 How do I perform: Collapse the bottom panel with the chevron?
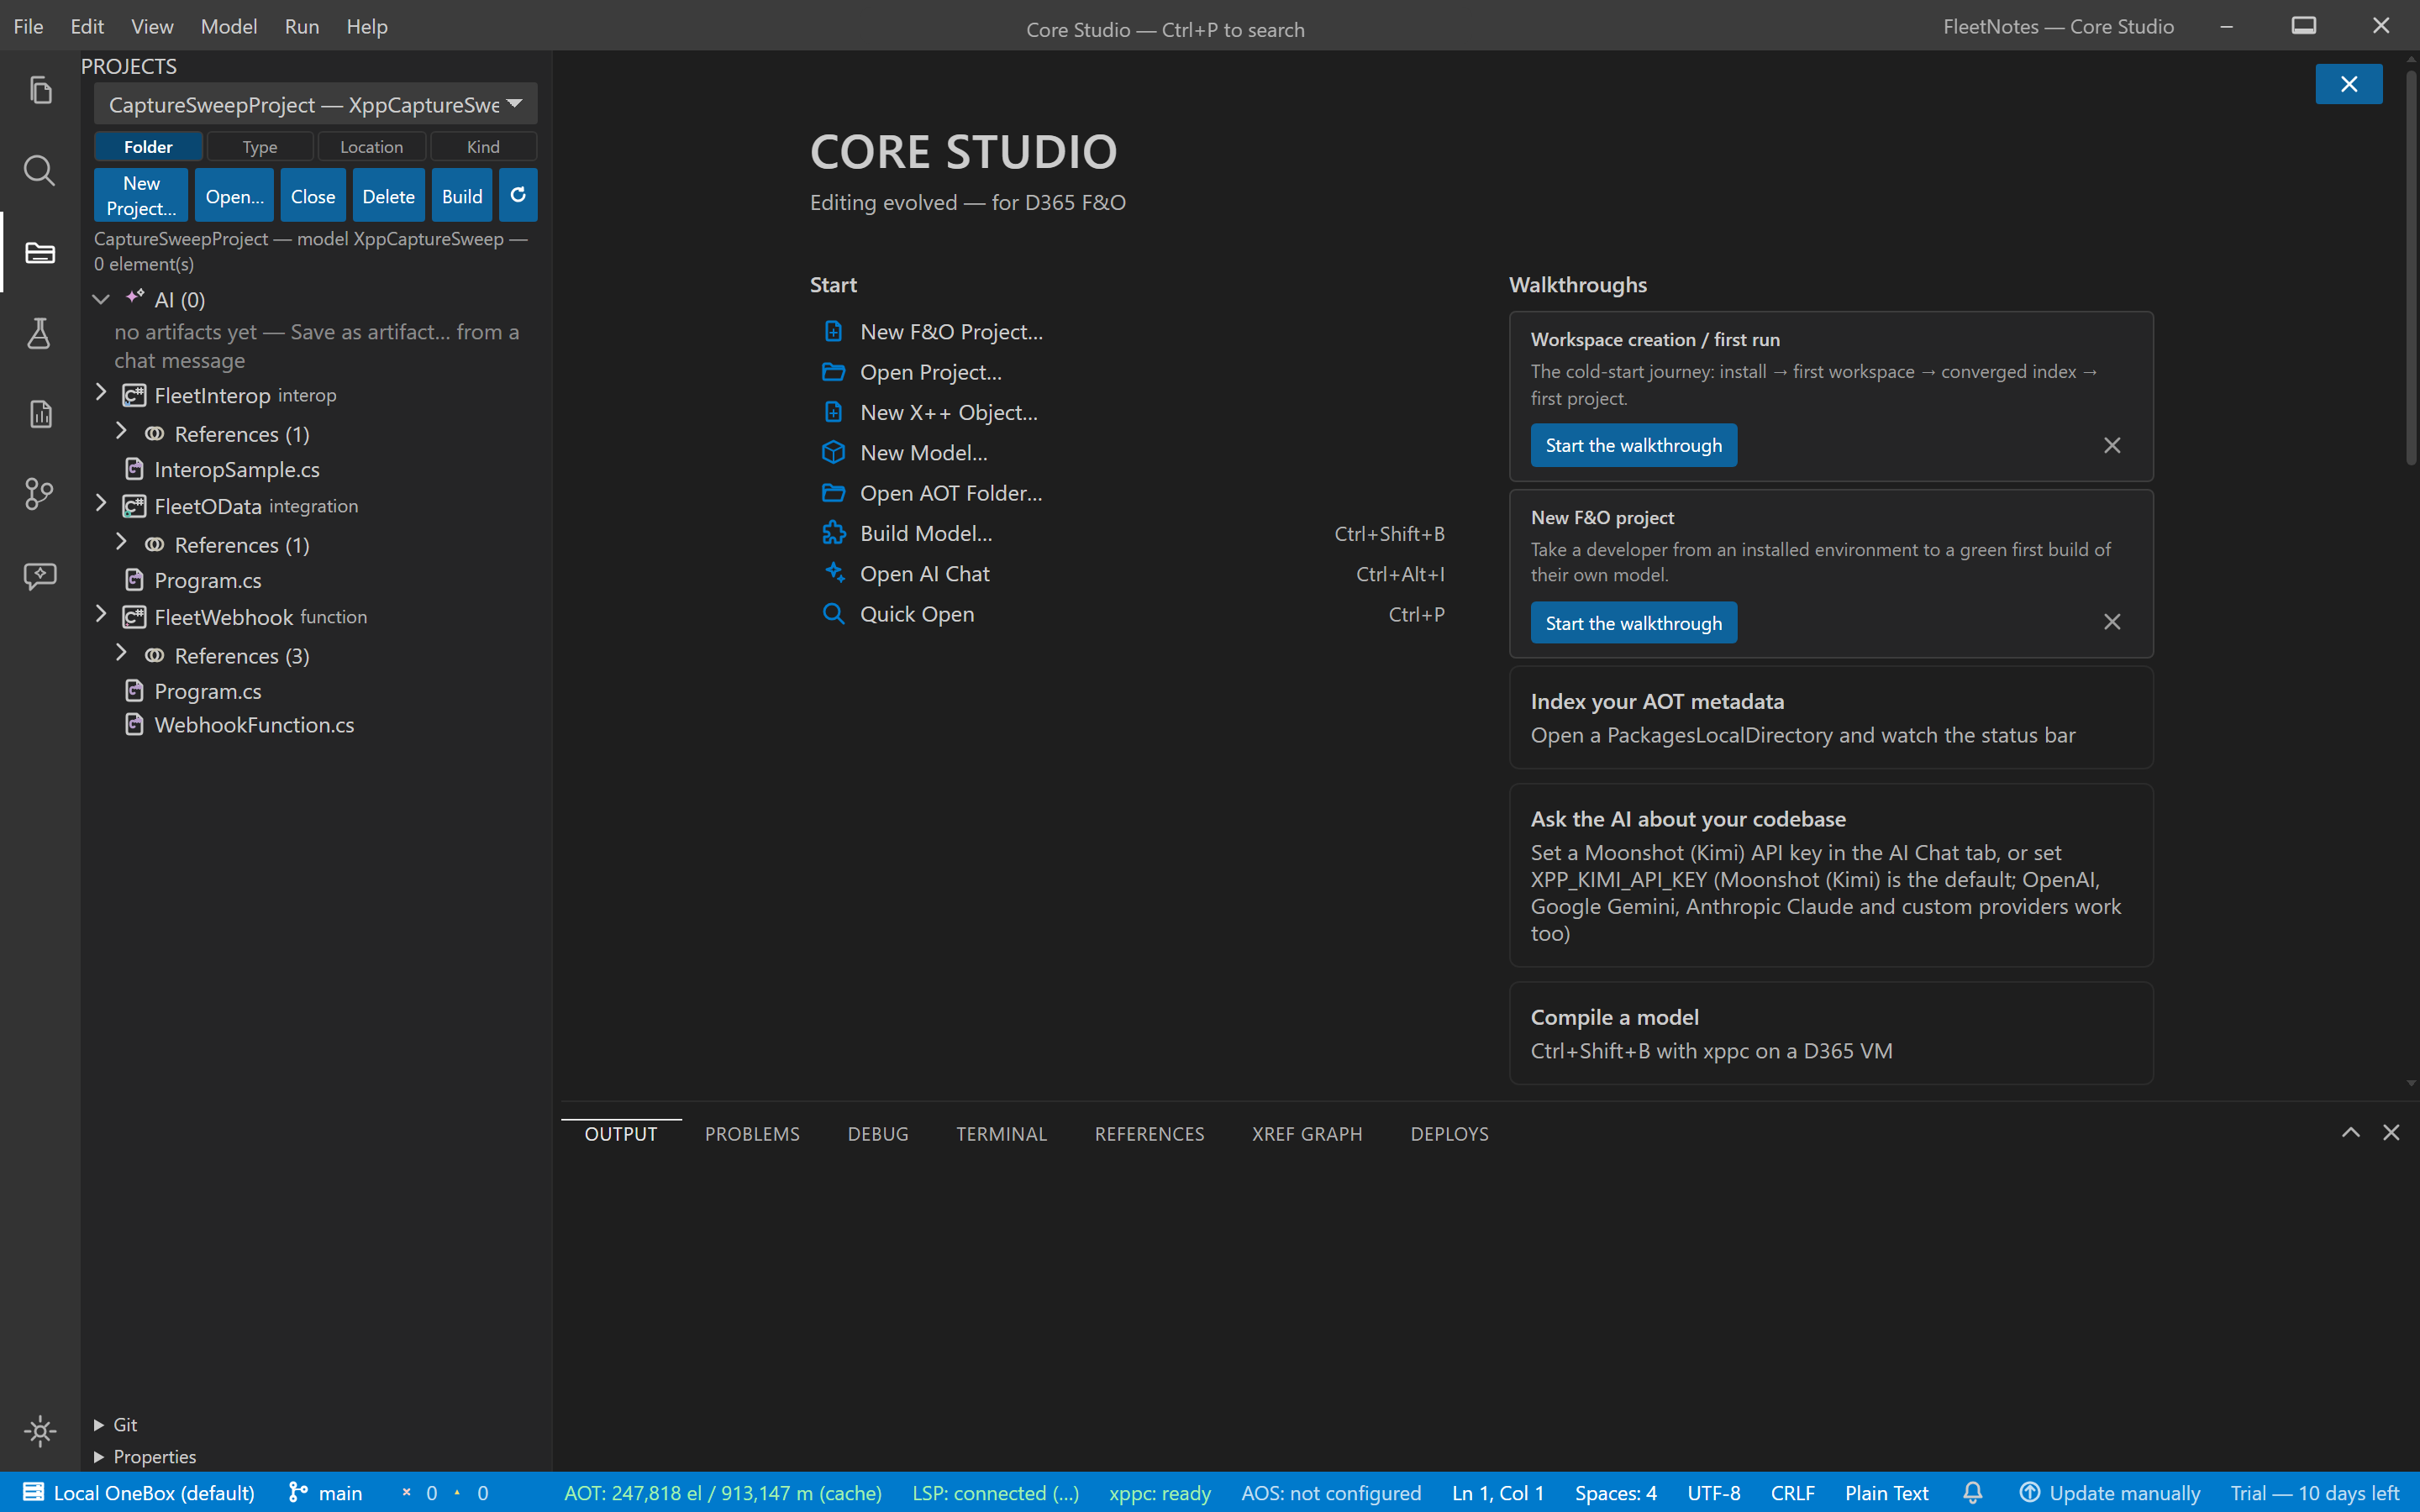tap(2351, 1132)
